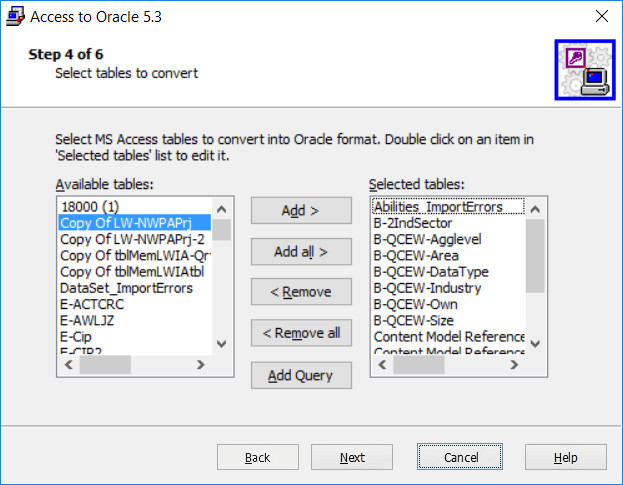Click the wizard database conversion logo

(585, 70)
